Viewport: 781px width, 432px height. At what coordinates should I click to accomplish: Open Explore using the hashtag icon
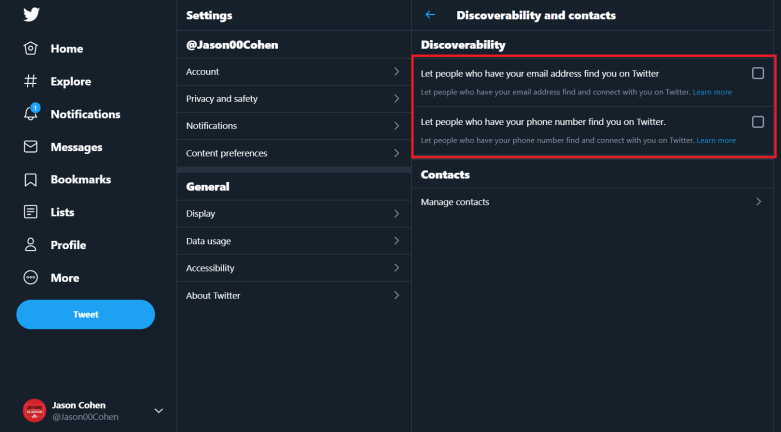coord(30,81)
